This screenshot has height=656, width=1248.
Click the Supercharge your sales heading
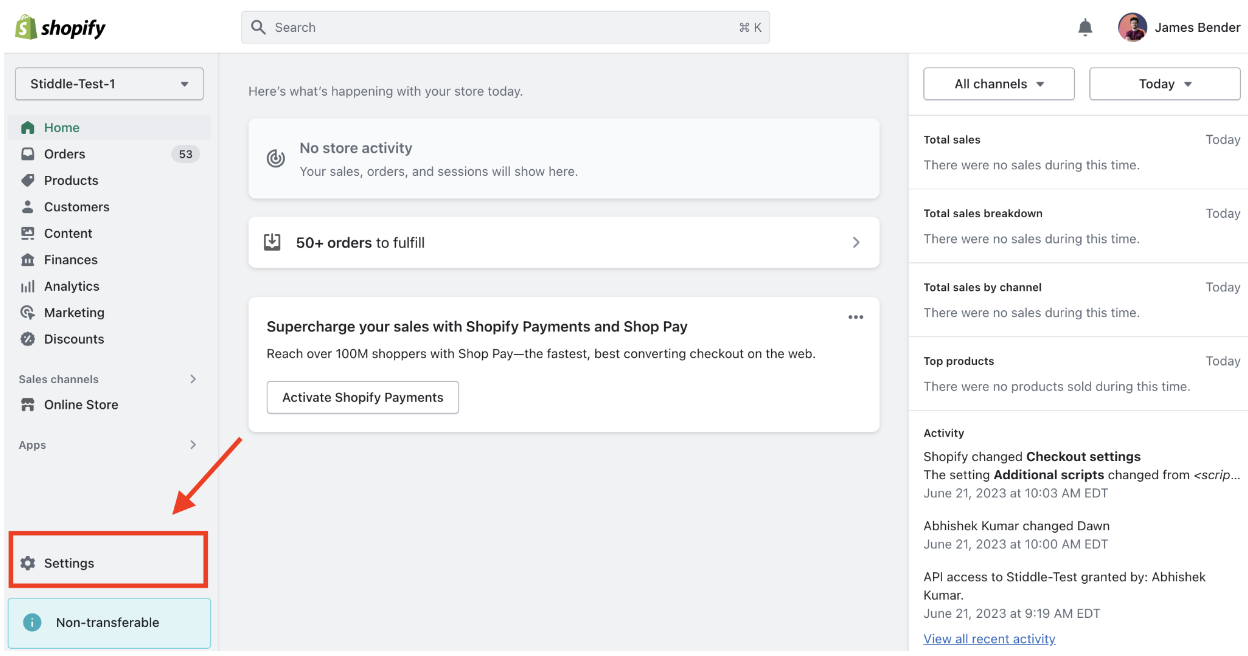pyautogui.click(x=477, y=326)
